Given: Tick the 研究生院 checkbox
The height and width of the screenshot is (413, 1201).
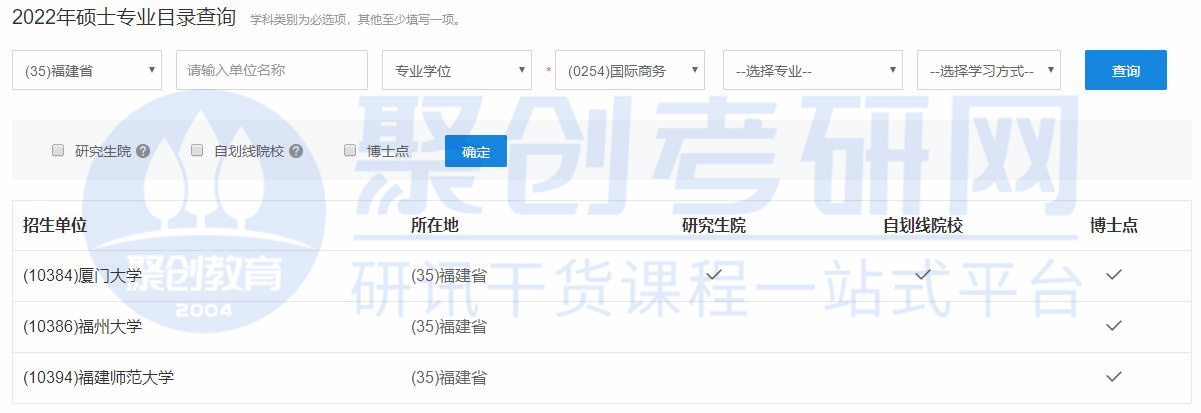Looking at the screenshot, I should tap(58, 150).
